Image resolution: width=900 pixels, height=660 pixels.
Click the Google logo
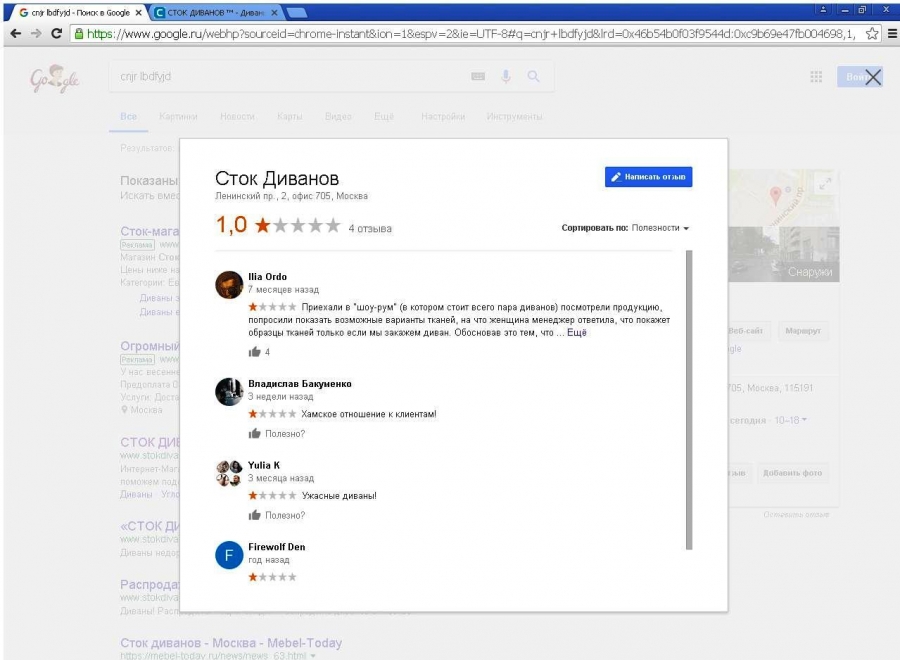(55, 79)
